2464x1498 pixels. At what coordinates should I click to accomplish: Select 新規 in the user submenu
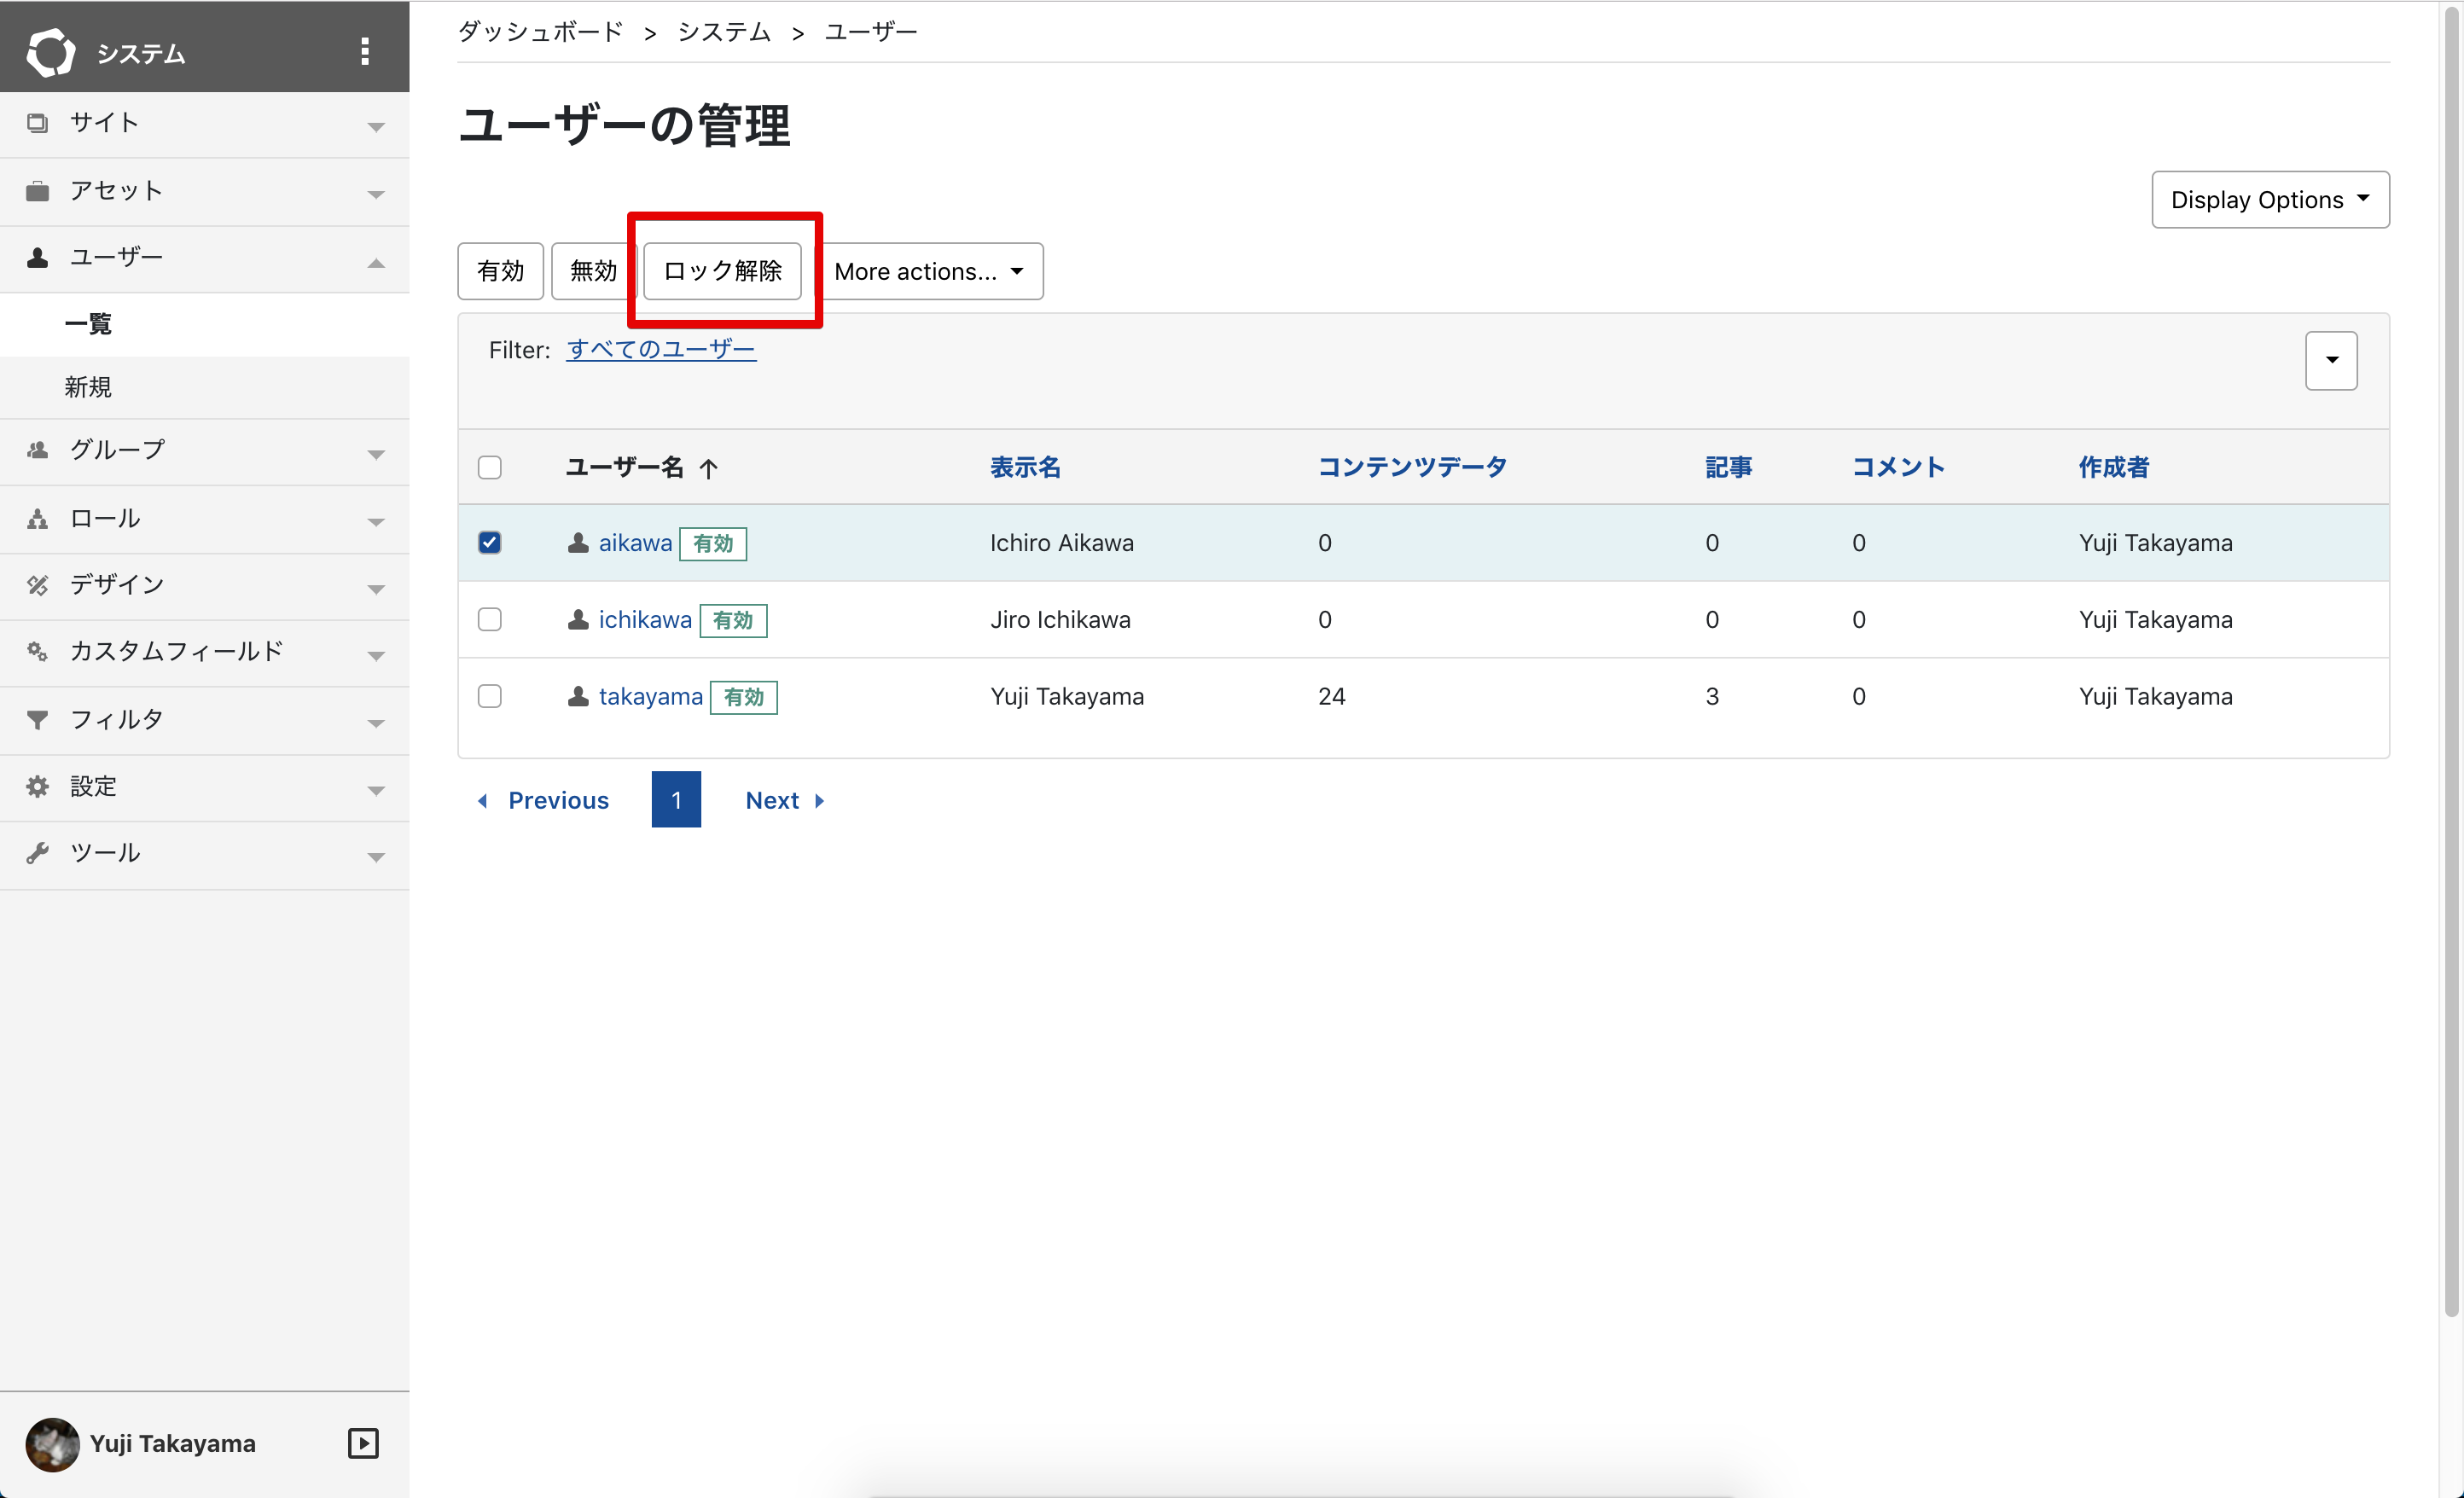coord(204,387)
